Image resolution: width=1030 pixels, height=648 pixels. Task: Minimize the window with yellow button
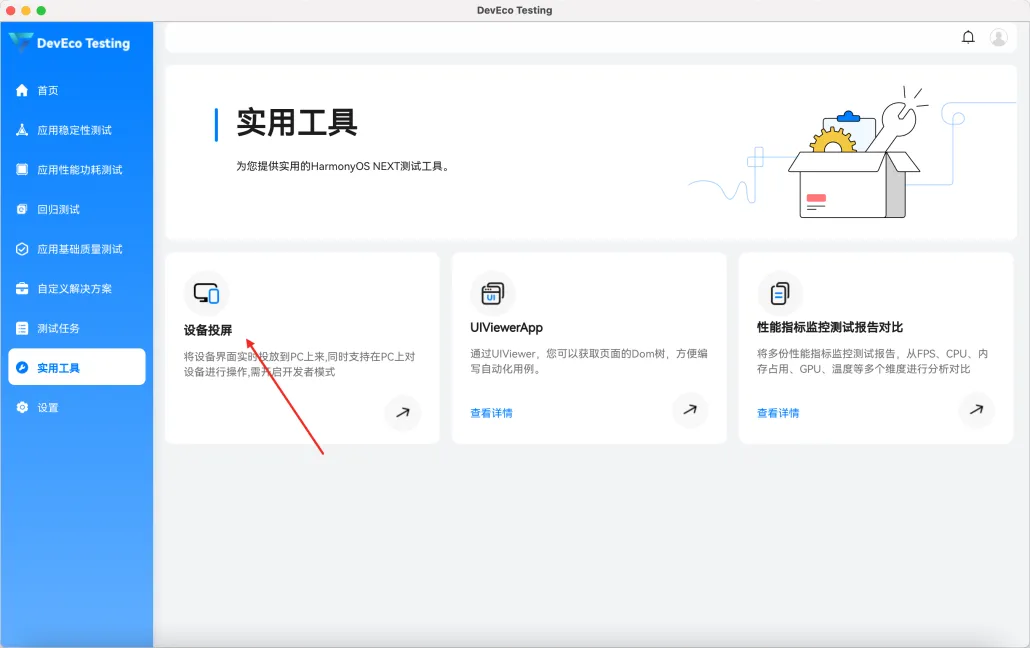26,11
